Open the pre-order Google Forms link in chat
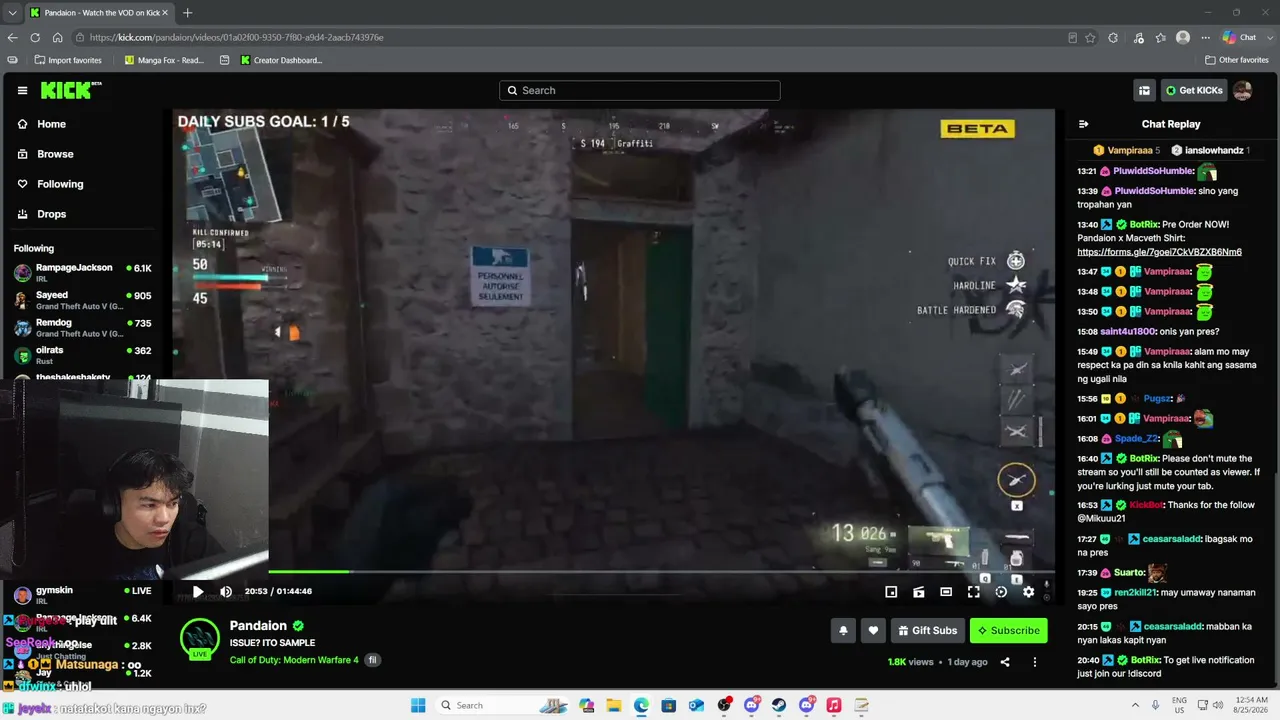The width and height of the screenshot is (1280, 720). tap(1159, 252)
